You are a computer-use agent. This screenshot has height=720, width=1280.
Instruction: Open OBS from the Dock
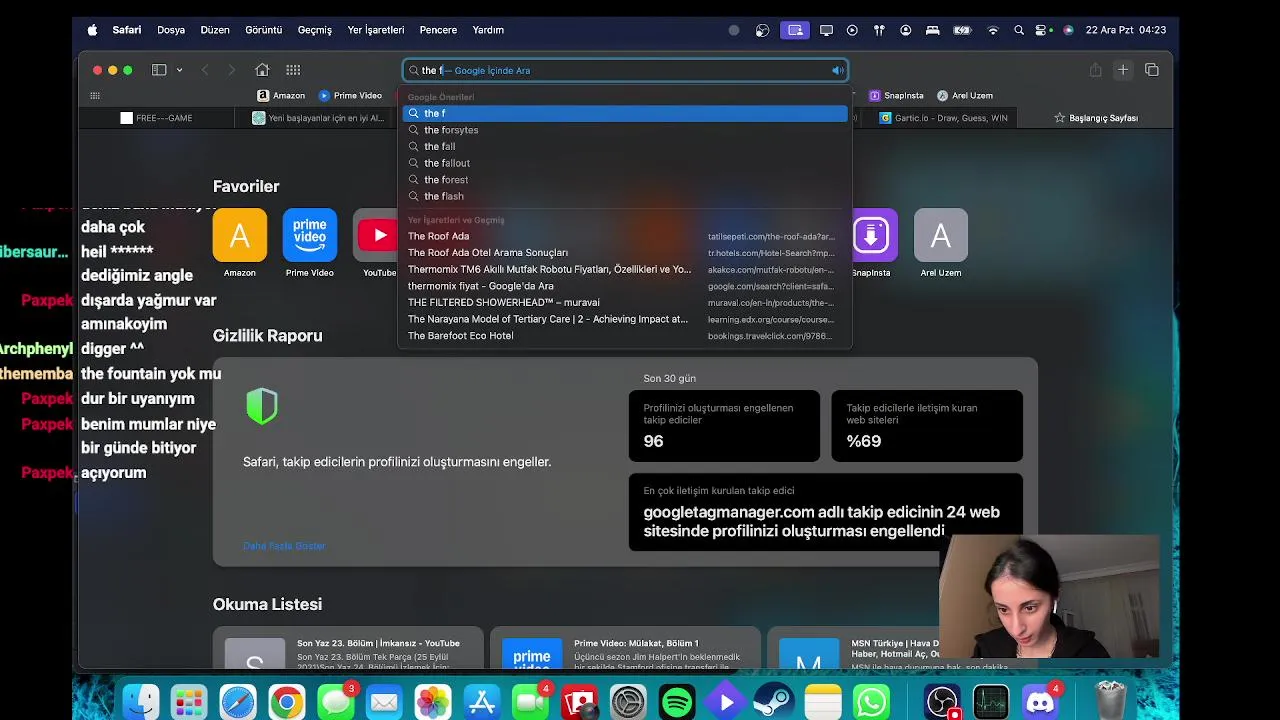pos(942,702)
